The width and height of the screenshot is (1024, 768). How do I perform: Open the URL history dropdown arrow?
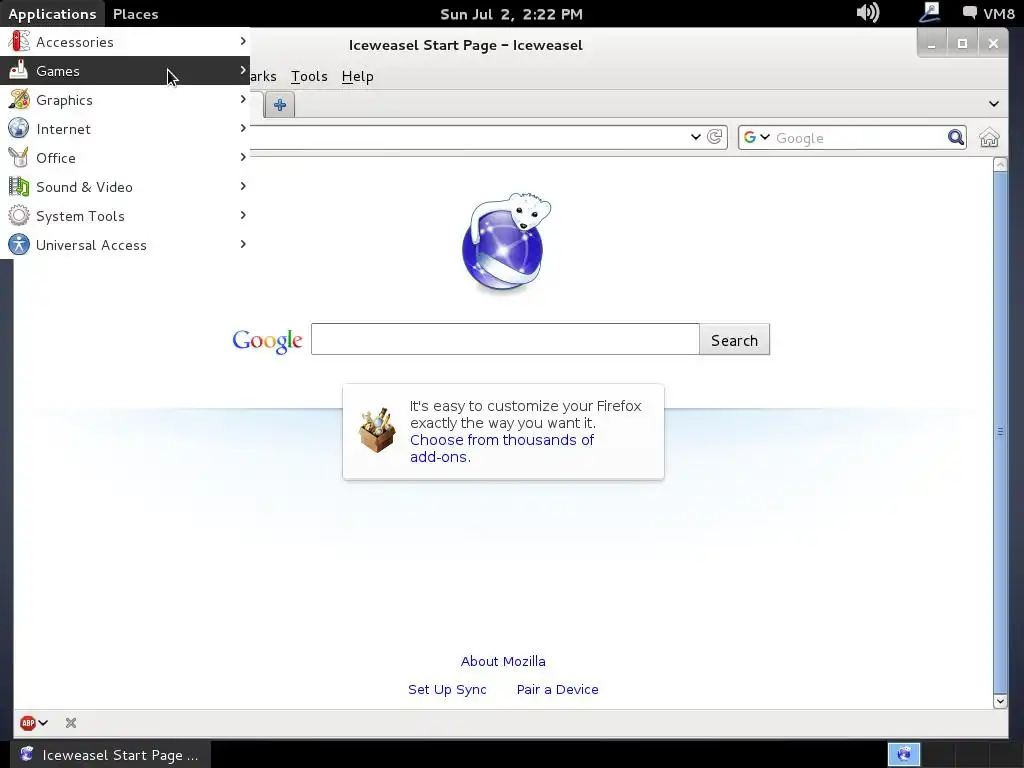click(x=696, y=137)
